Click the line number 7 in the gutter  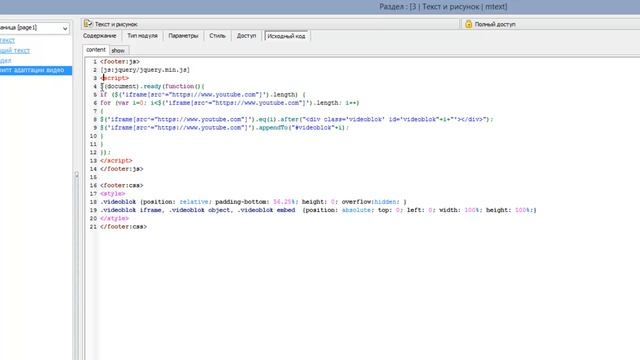95,111
